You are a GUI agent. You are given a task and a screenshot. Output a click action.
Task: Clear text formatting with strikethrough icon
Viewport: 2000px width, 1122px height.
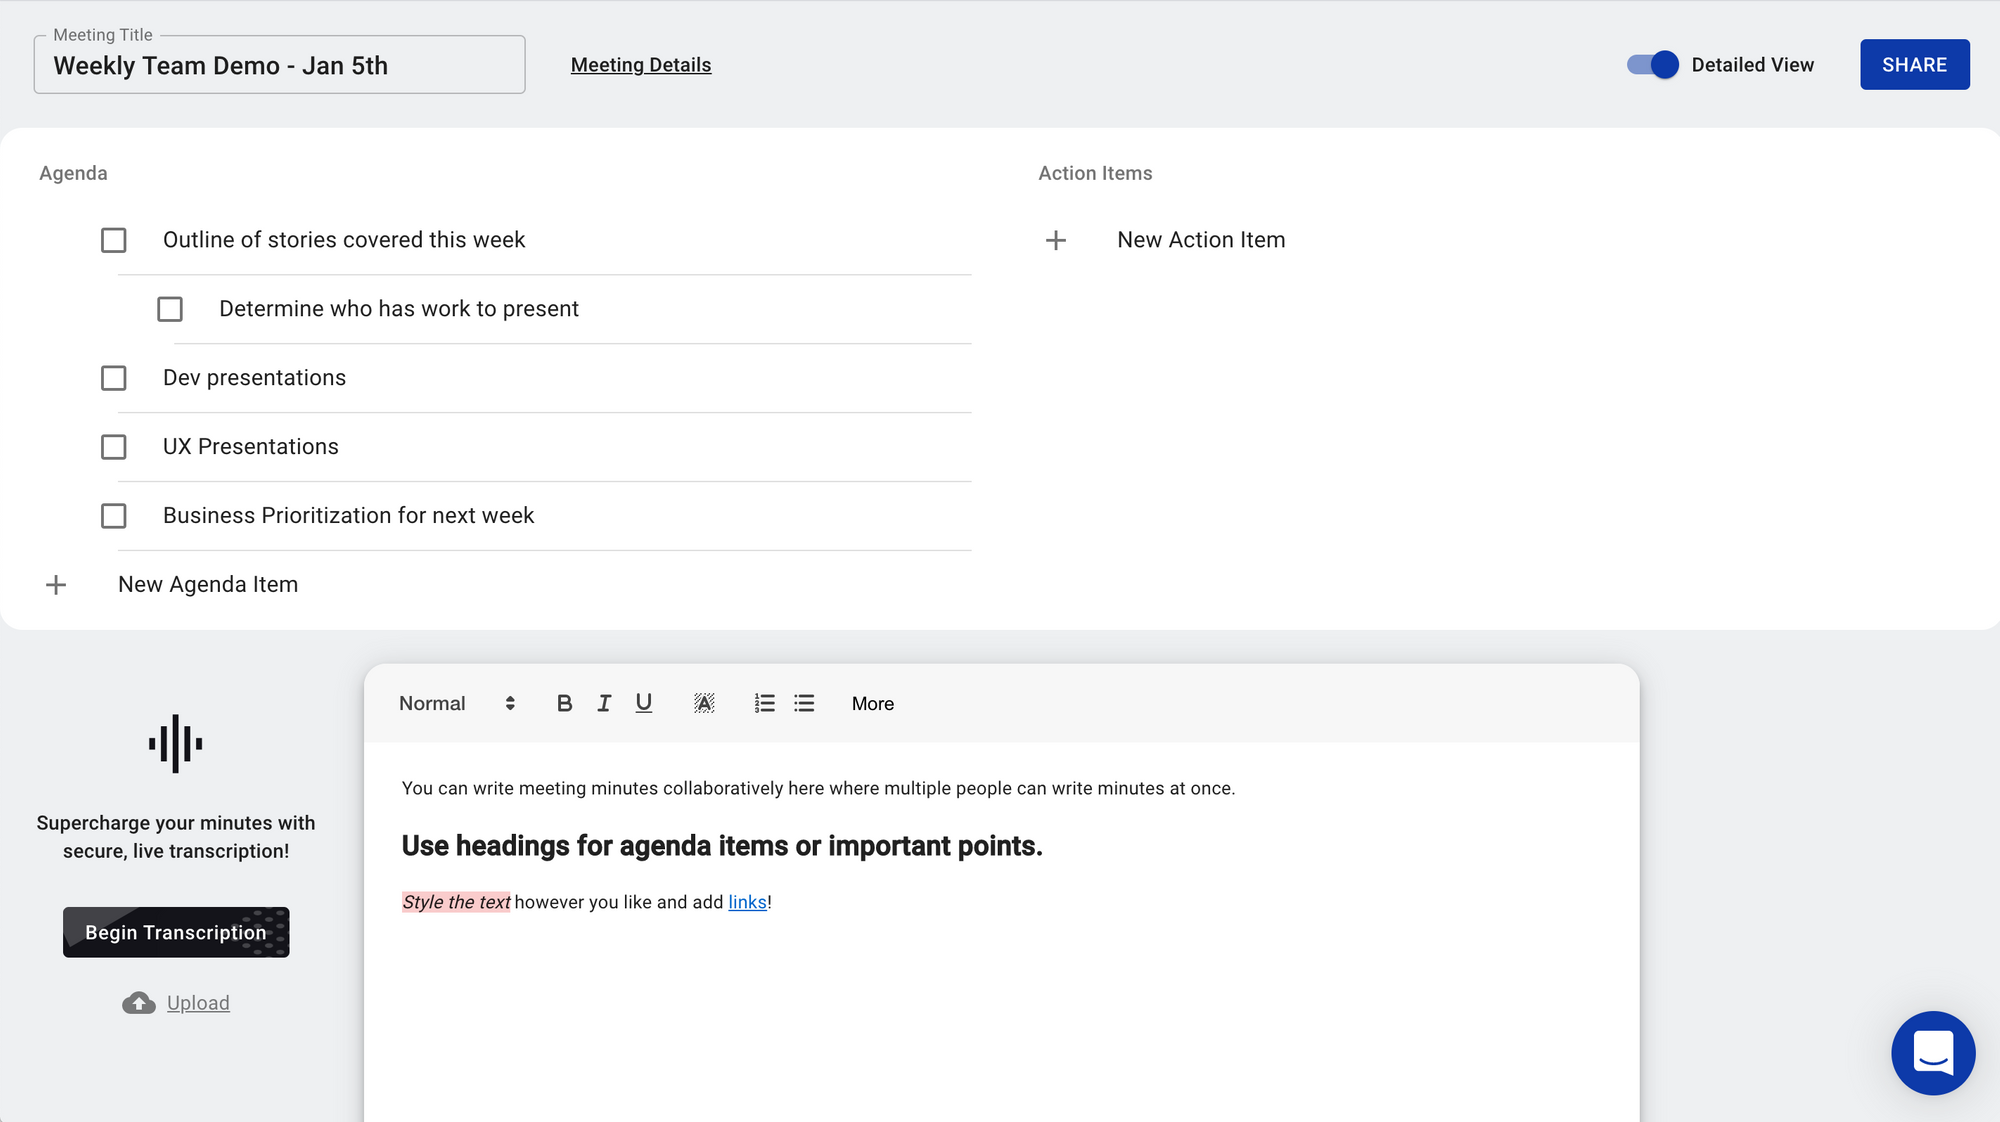tap(703, 703)
